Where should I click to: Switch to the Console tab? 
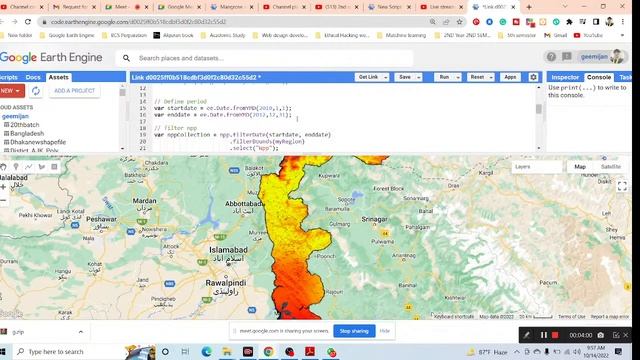[x=599, y=77]
